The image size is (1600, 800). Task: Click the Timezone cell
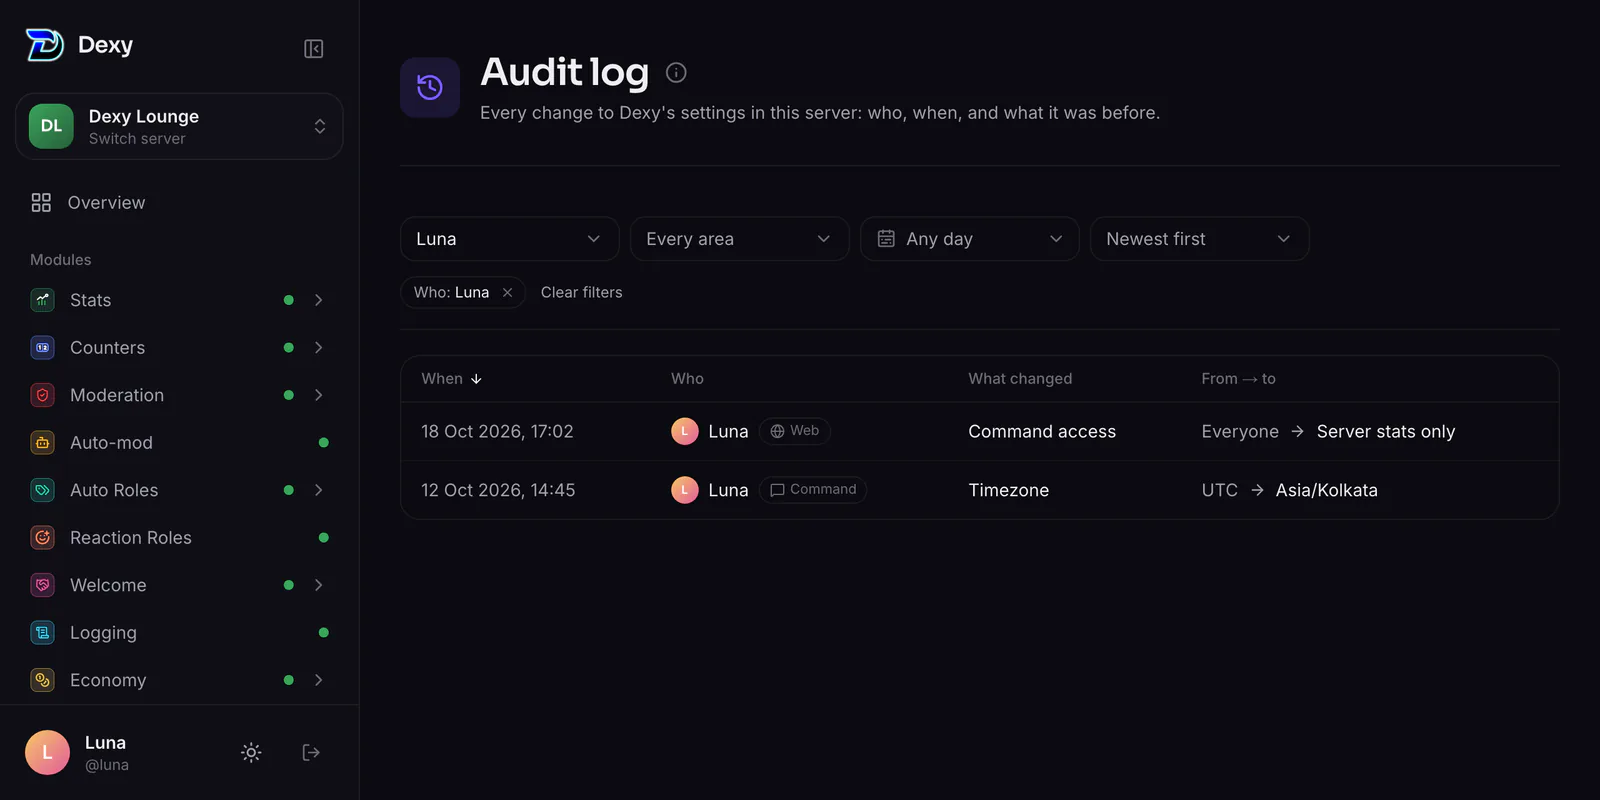click(x=1009, y=490)
